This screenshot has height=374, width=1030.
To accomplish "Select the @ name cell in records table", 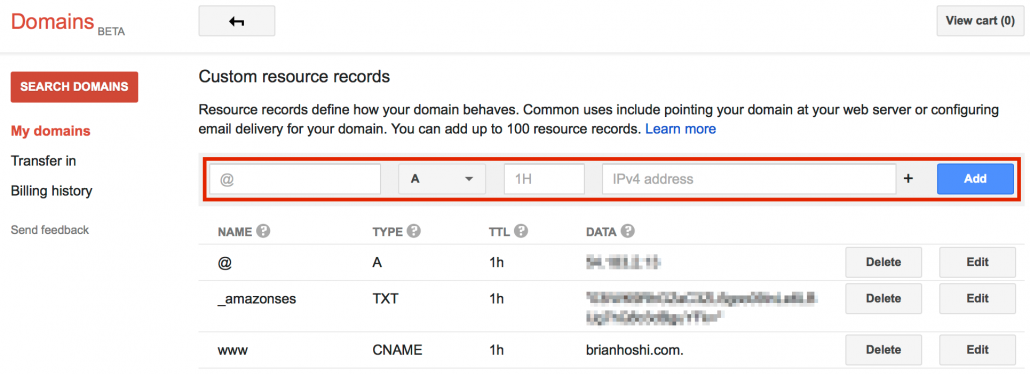I will pyautogui.click(x=225, y=262).
